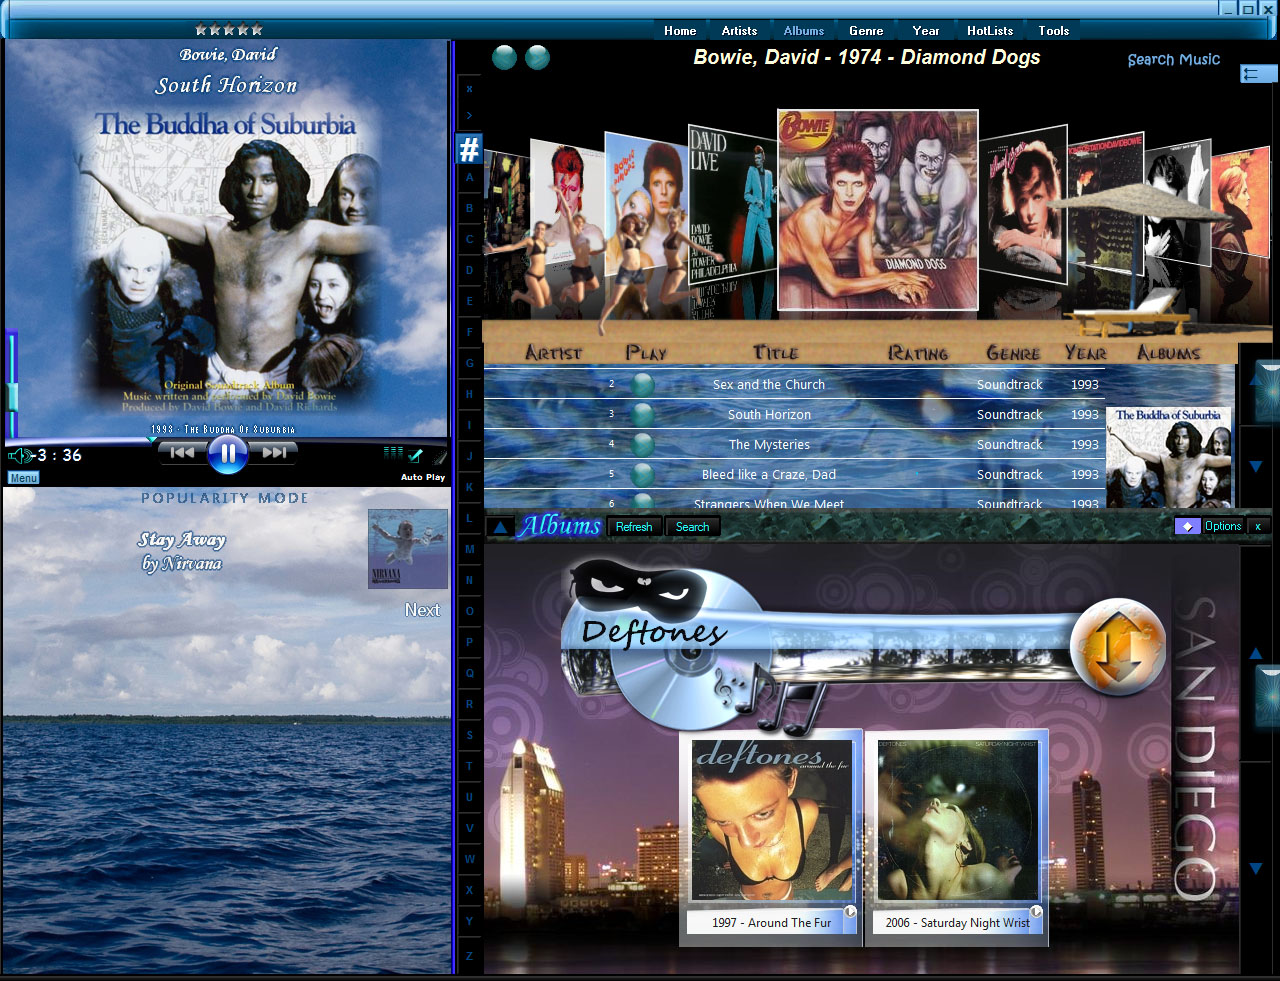This screenshot has width=1280, height=981.
Task: Skip to the previous track
Action: (182, 453)
